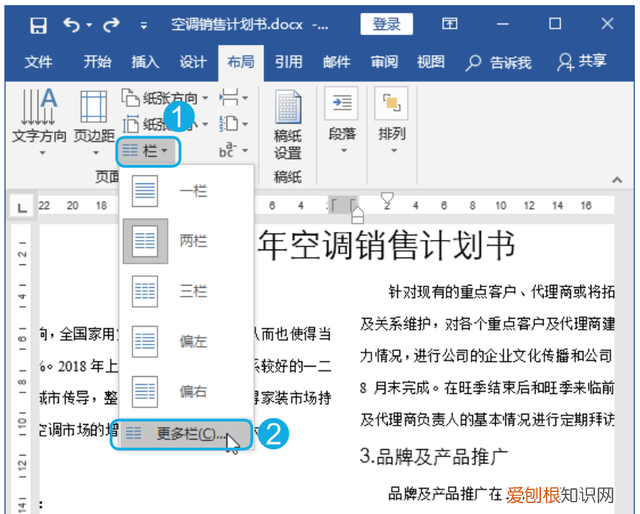Switch to the 引用 tab
The image size is (640, 514).
point(289,62)
